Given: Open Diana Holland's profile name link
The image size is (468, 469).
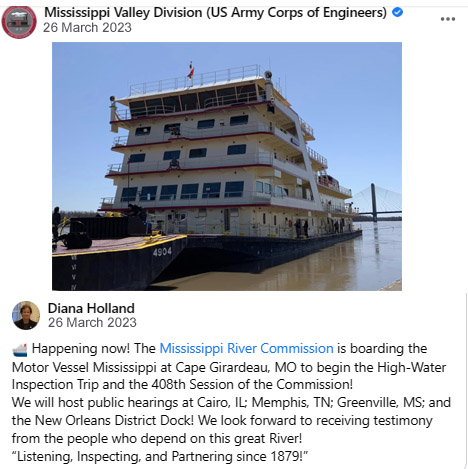Looking at the screenshot, I should coord(91,308).
